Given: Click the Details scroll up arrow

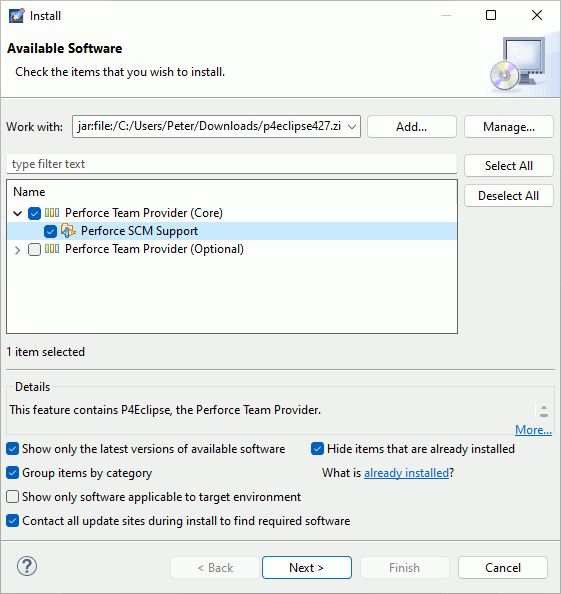Looking at the screenshot, I should tap(544, 408).
